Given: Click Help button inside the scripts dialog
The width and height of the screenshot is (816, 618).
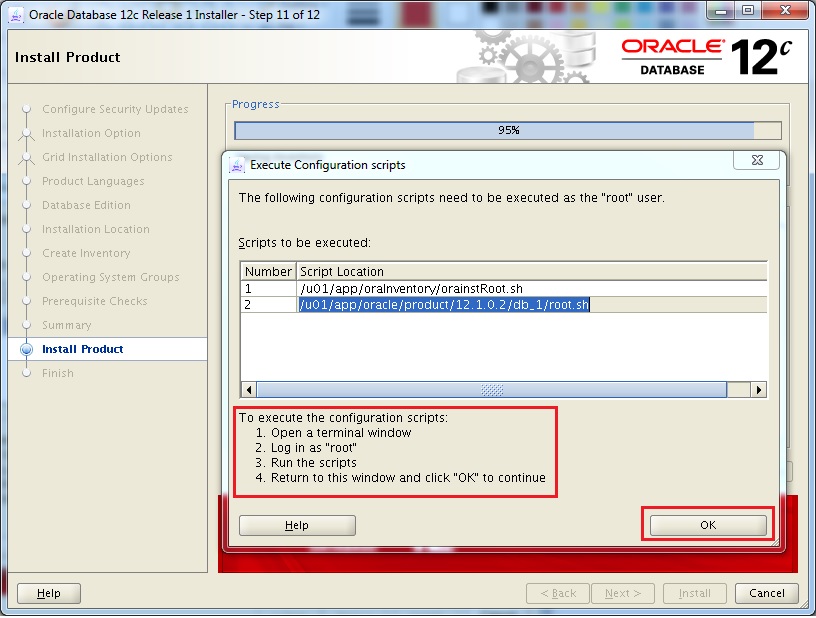Looking at the screenshot, I should click(297, 525).
